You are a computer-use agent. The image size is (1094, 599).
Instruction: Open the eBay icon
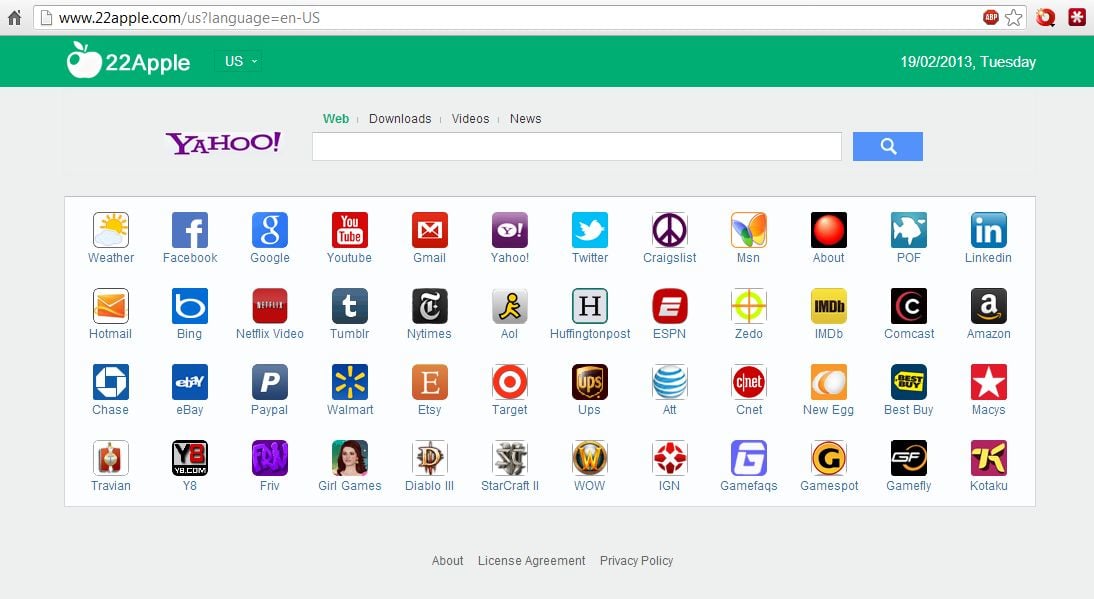[x=190, y=382]
